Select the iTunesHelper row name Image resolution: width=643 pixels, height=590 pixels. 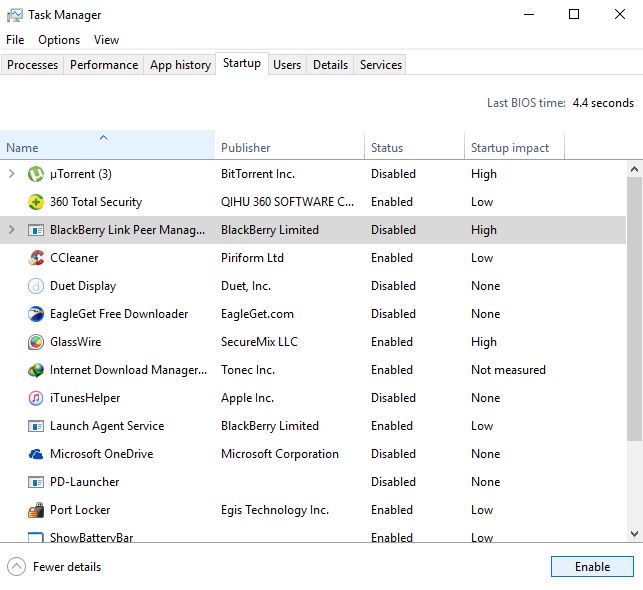click(85, 398)
